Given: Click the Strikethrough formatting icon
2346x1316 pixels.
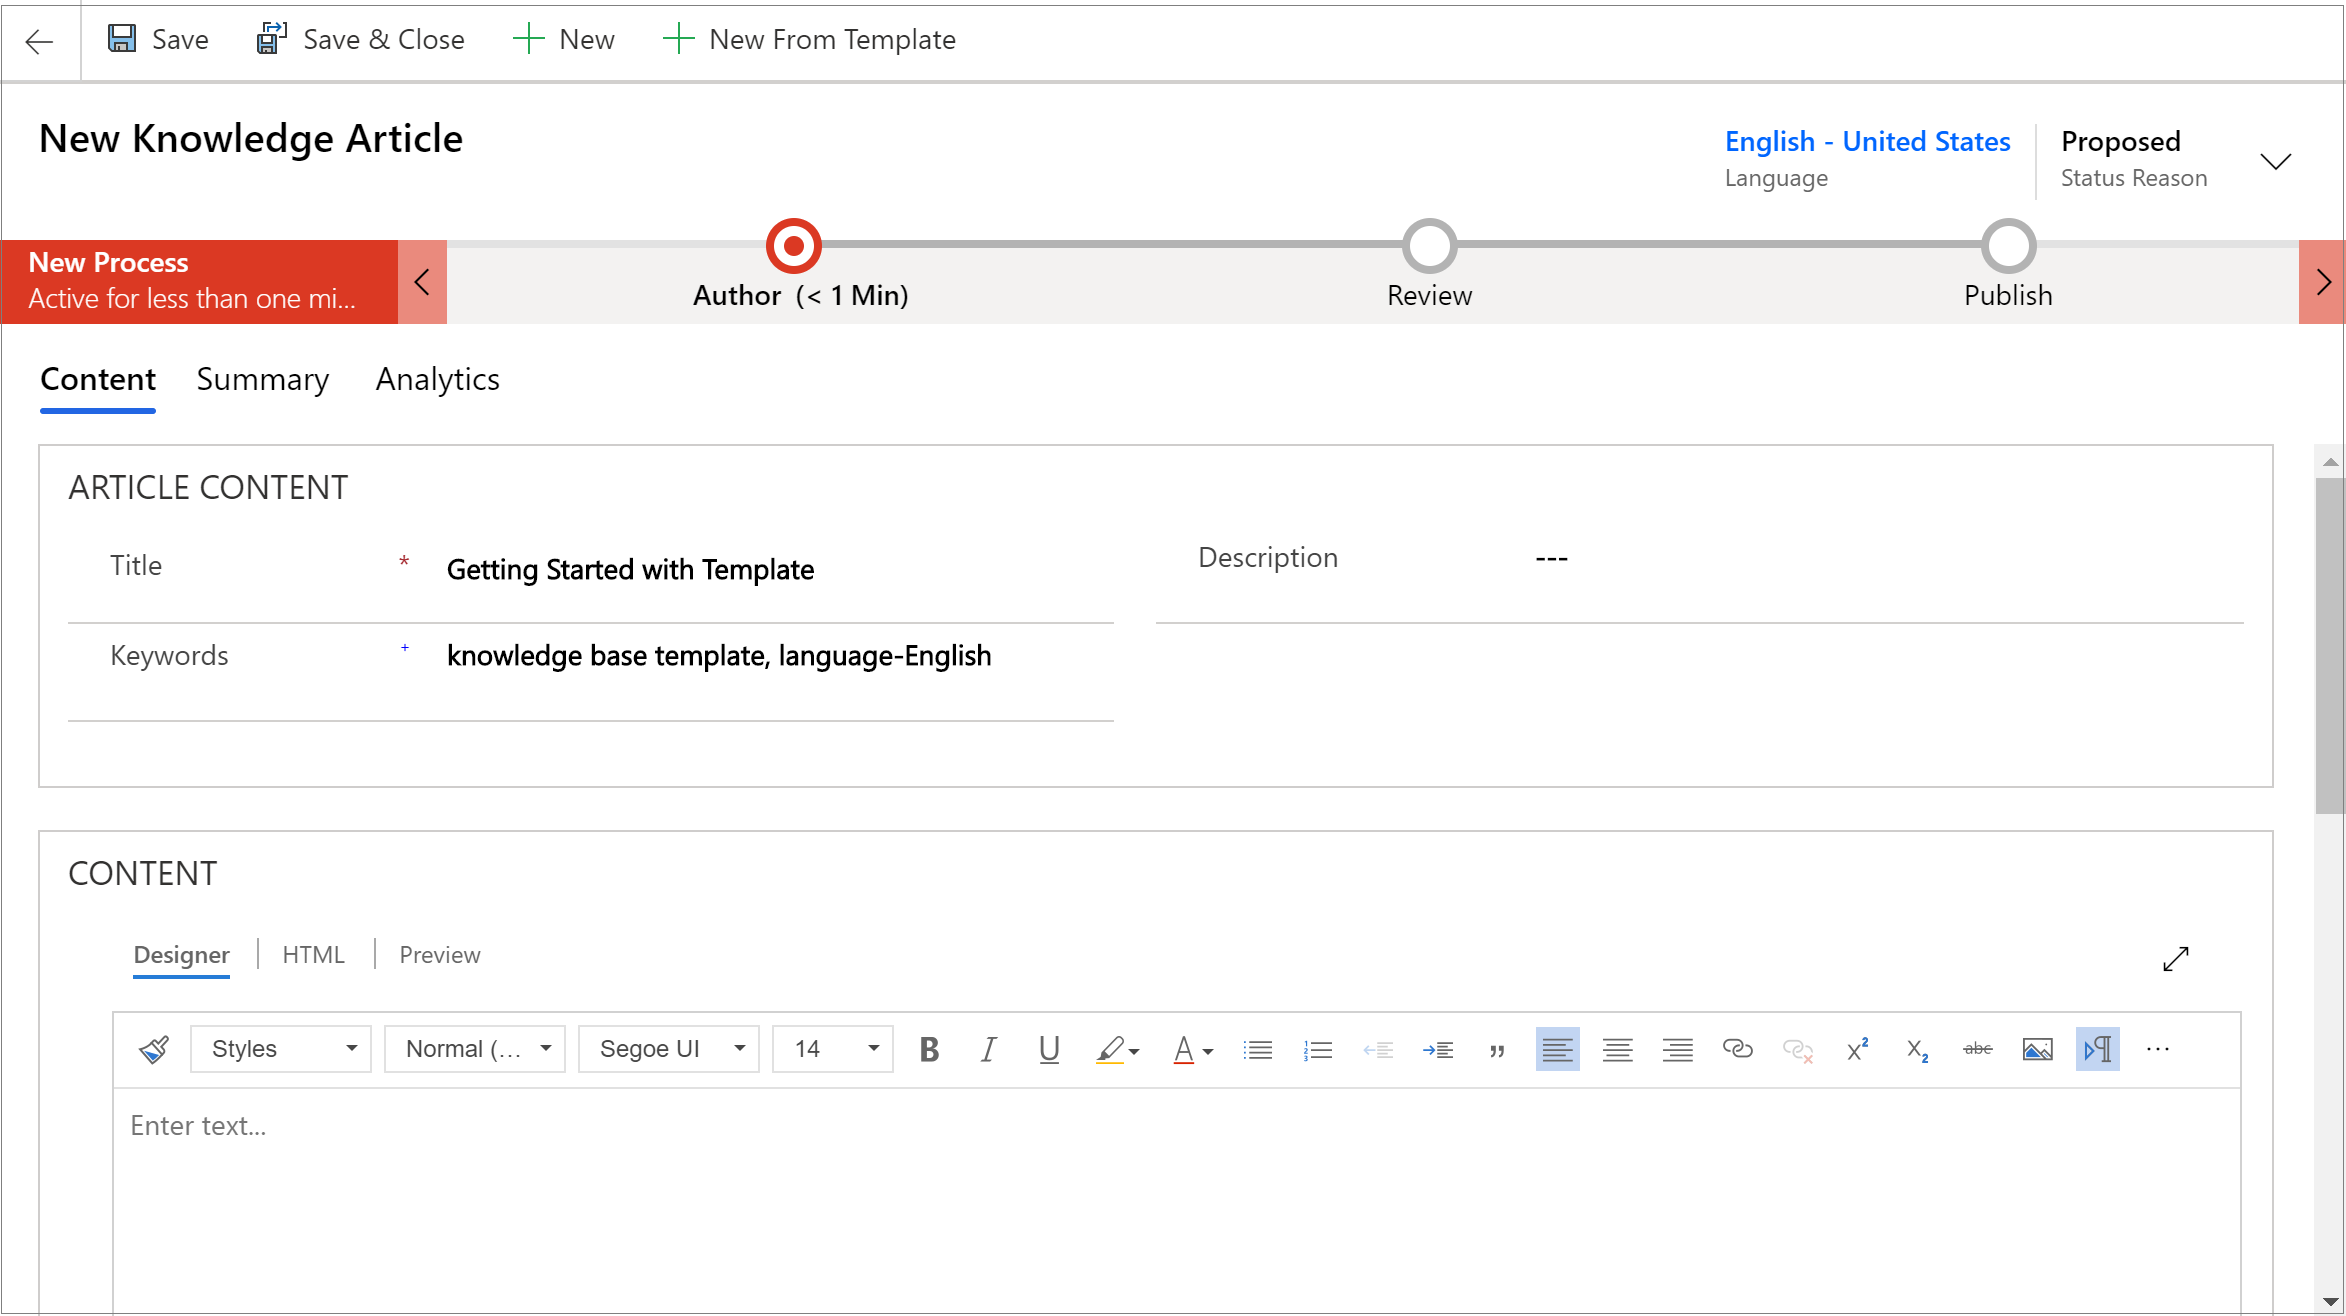Looking at the screenshot, I should (x=1974, y=1049).
